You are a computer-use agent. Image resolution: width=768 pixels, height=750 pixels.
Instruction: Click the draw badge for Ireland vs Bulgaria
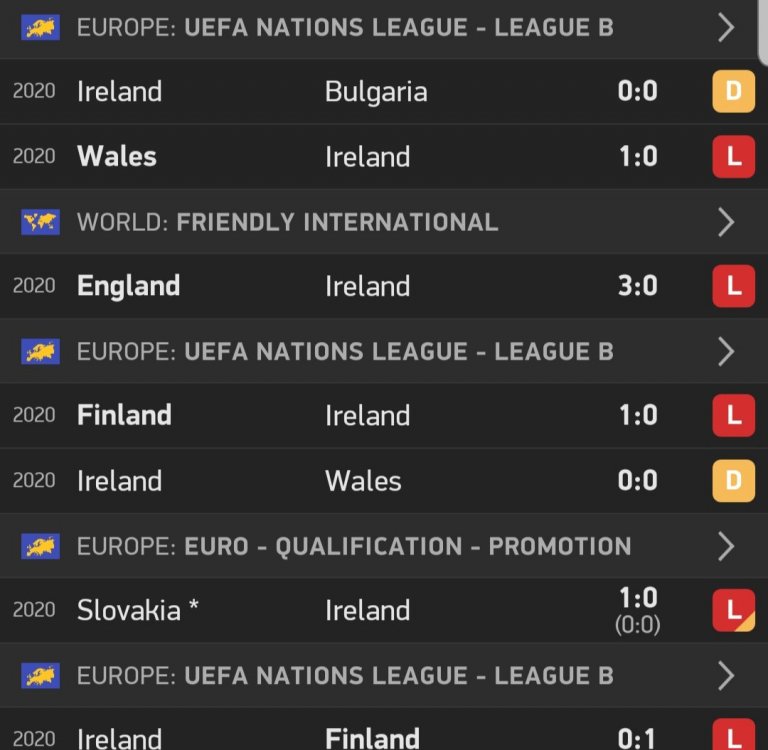point(733,92)
